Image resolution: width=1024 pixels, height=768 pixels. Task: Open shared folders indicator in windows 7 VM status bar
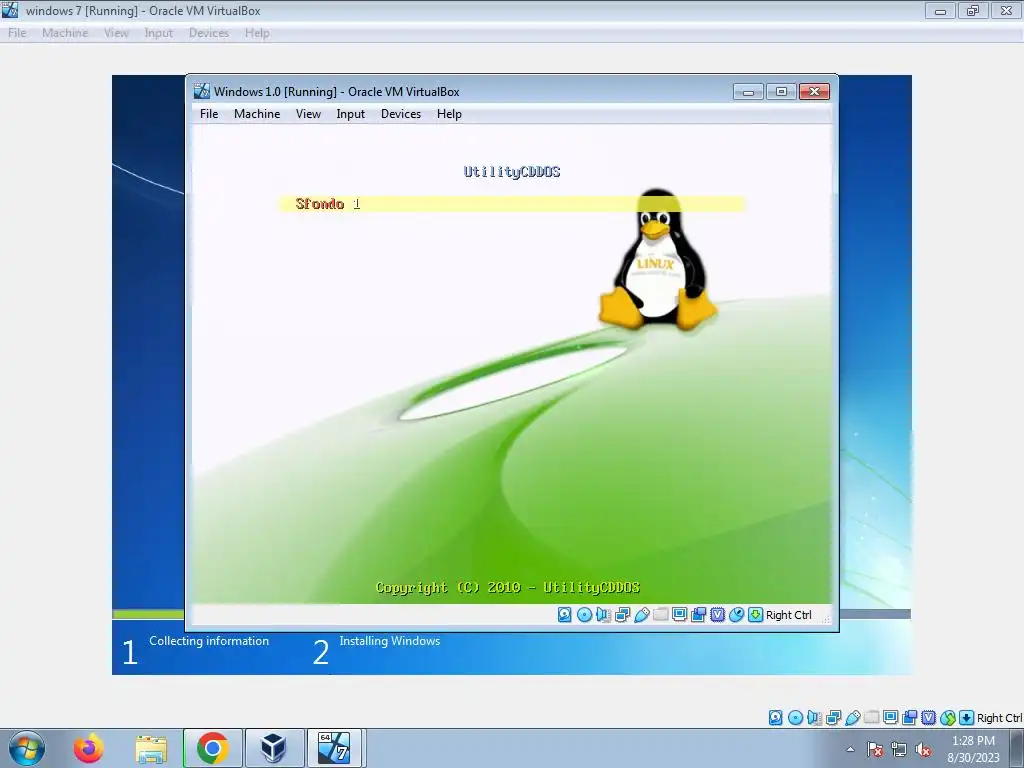point(871,718)
